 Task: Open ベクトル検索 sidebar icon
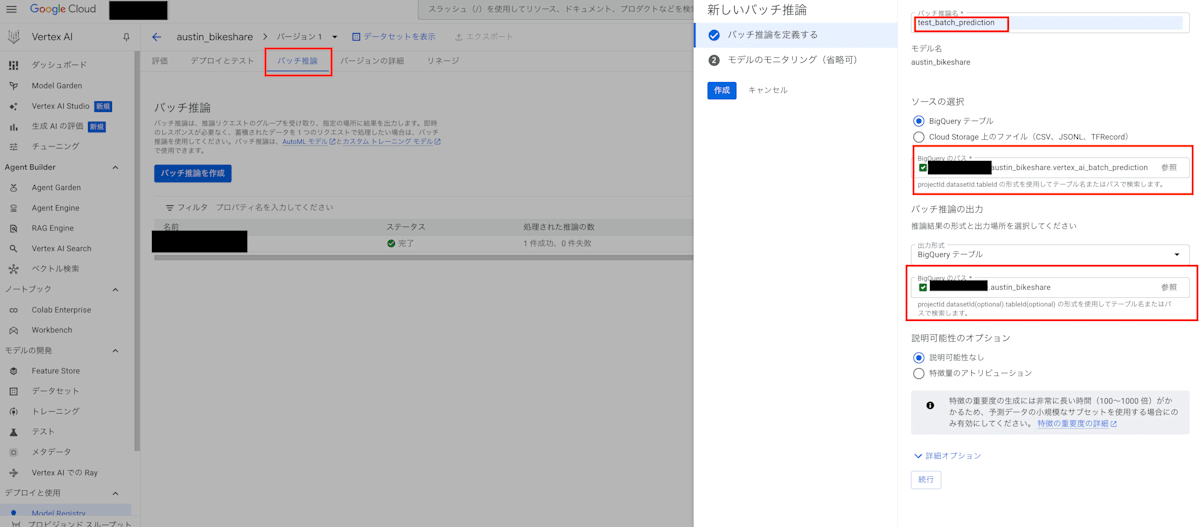click(x=13, y=269)
